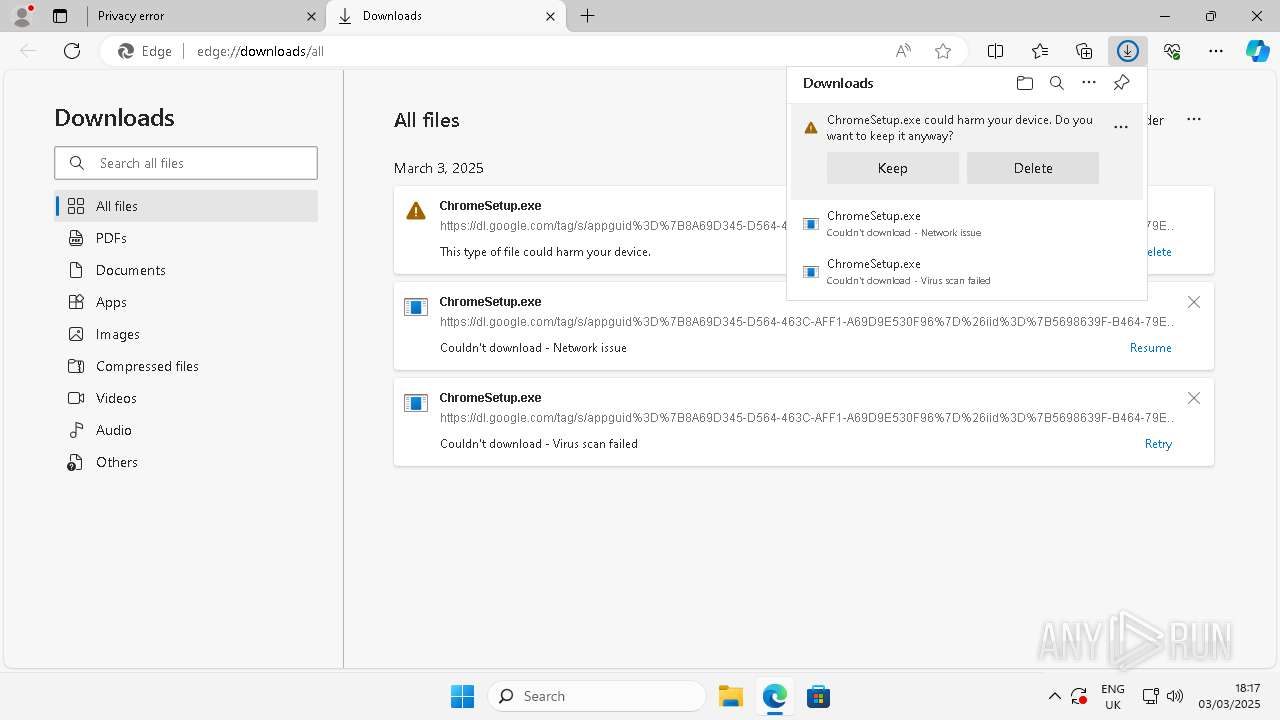The height and width of the screenshot is (720, 1280).
Task: Click the browser refresh icon
Action: point(72,51)
